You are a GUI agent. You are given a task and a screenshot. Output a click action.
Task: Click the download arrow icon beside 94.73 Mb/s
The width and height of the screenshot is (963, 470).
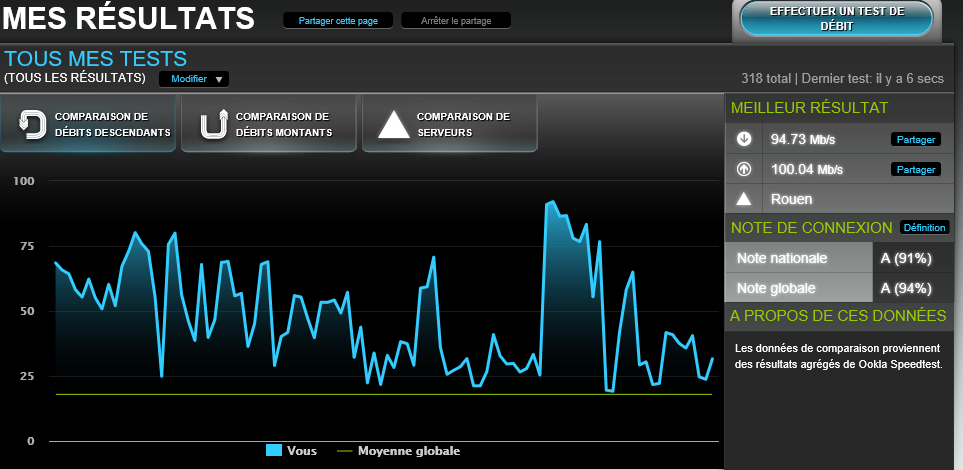(744, 139)
